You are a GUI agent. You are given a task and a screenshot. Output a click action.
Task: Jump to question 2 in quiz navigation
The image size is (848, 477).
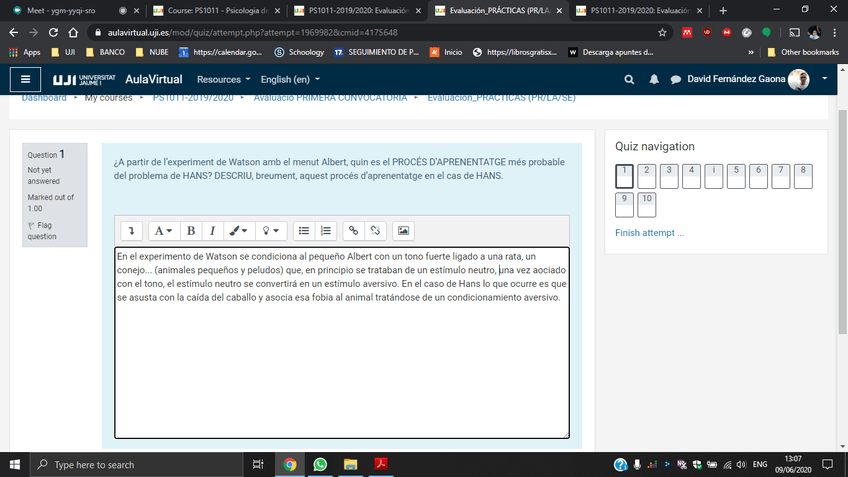(x=646, y=176)
